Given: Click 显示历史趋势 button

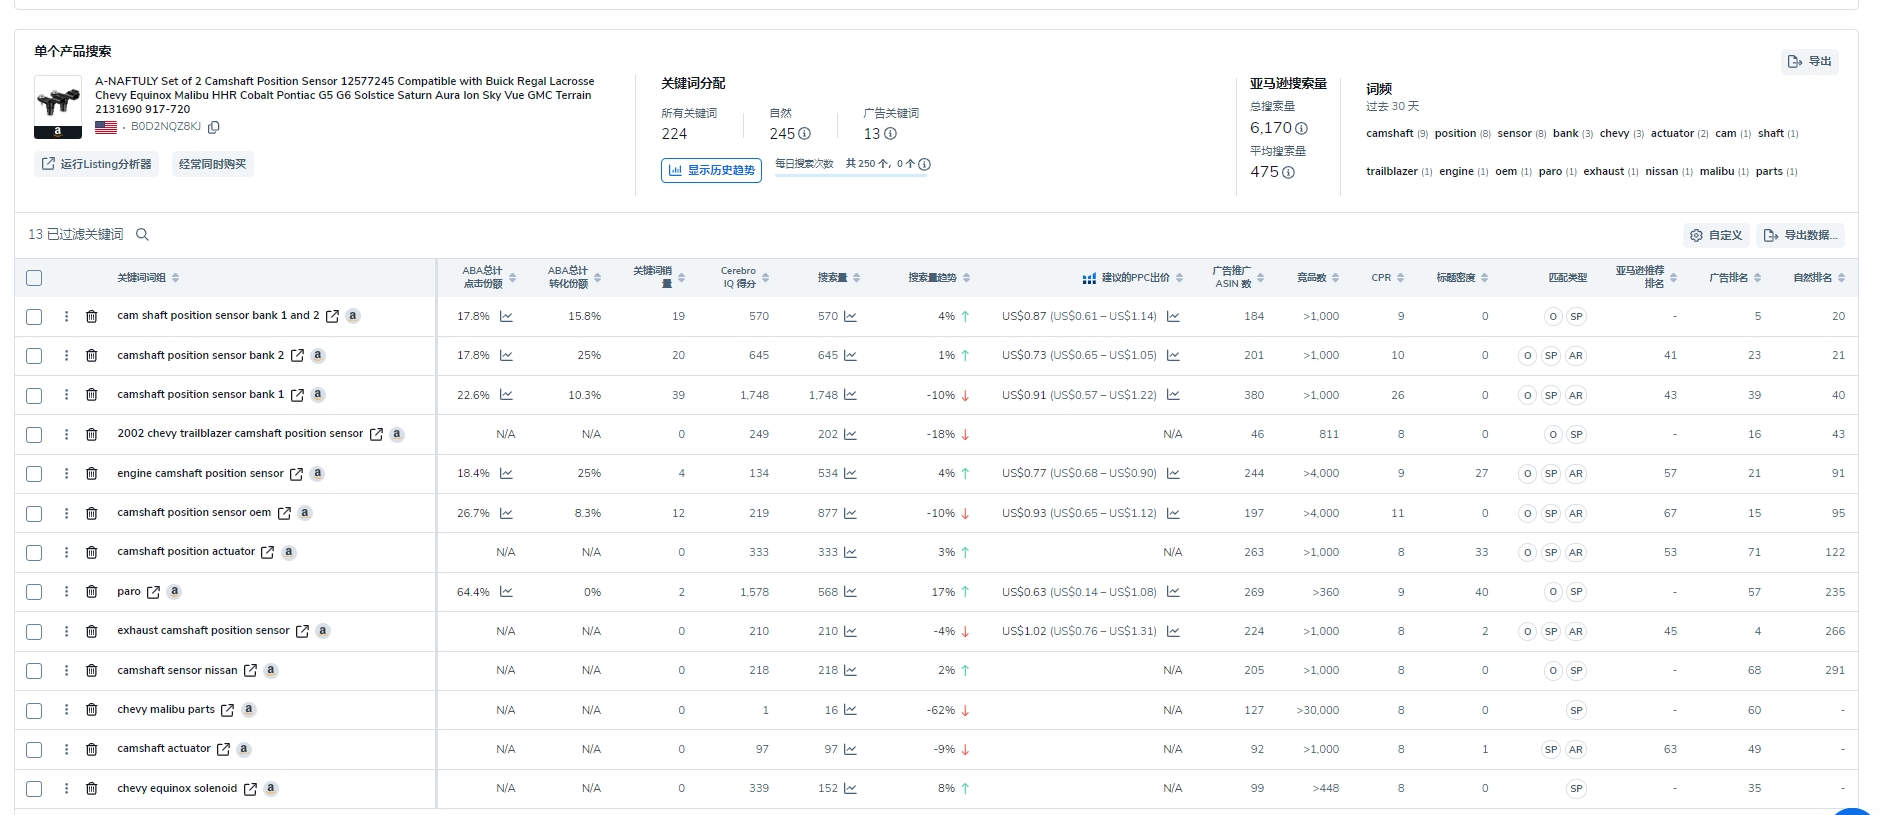Looking at the screenshot, I should click(x=711, y=170).
